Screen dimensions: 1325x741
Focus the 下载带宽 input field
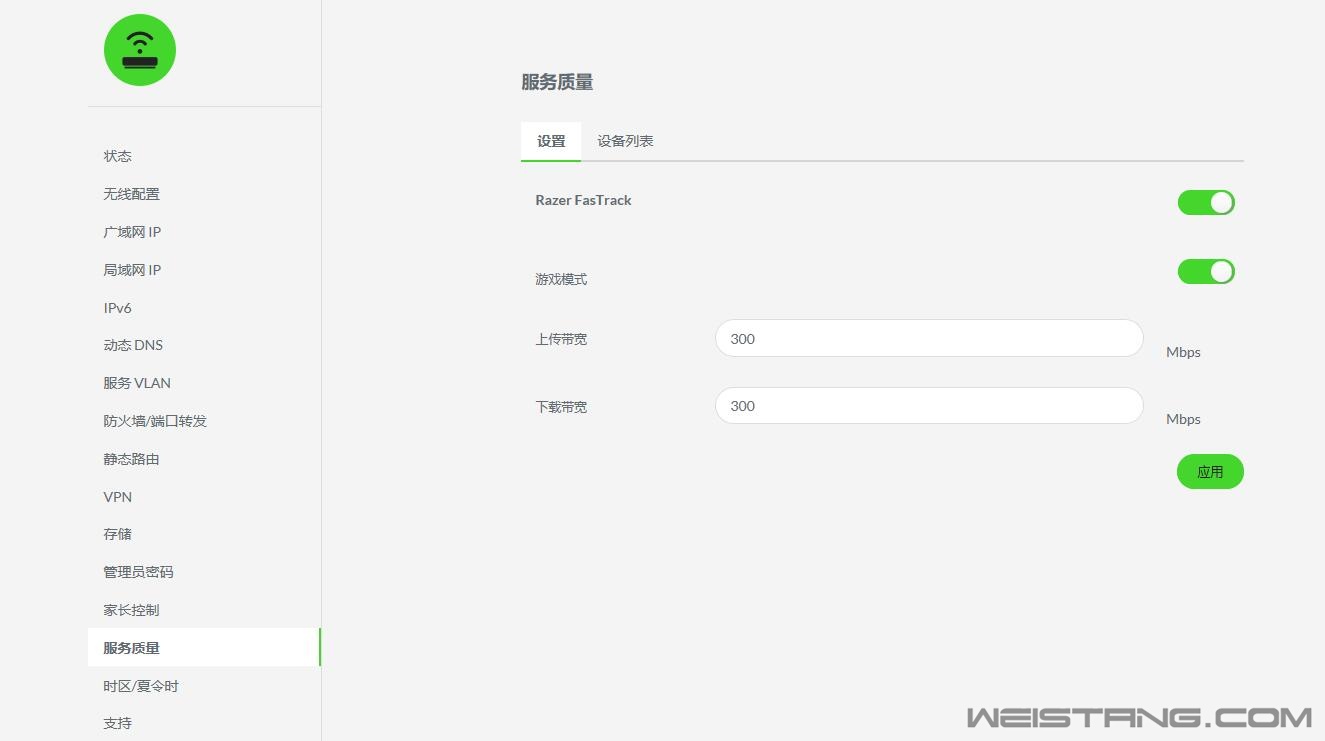click(x=928, y=406)
